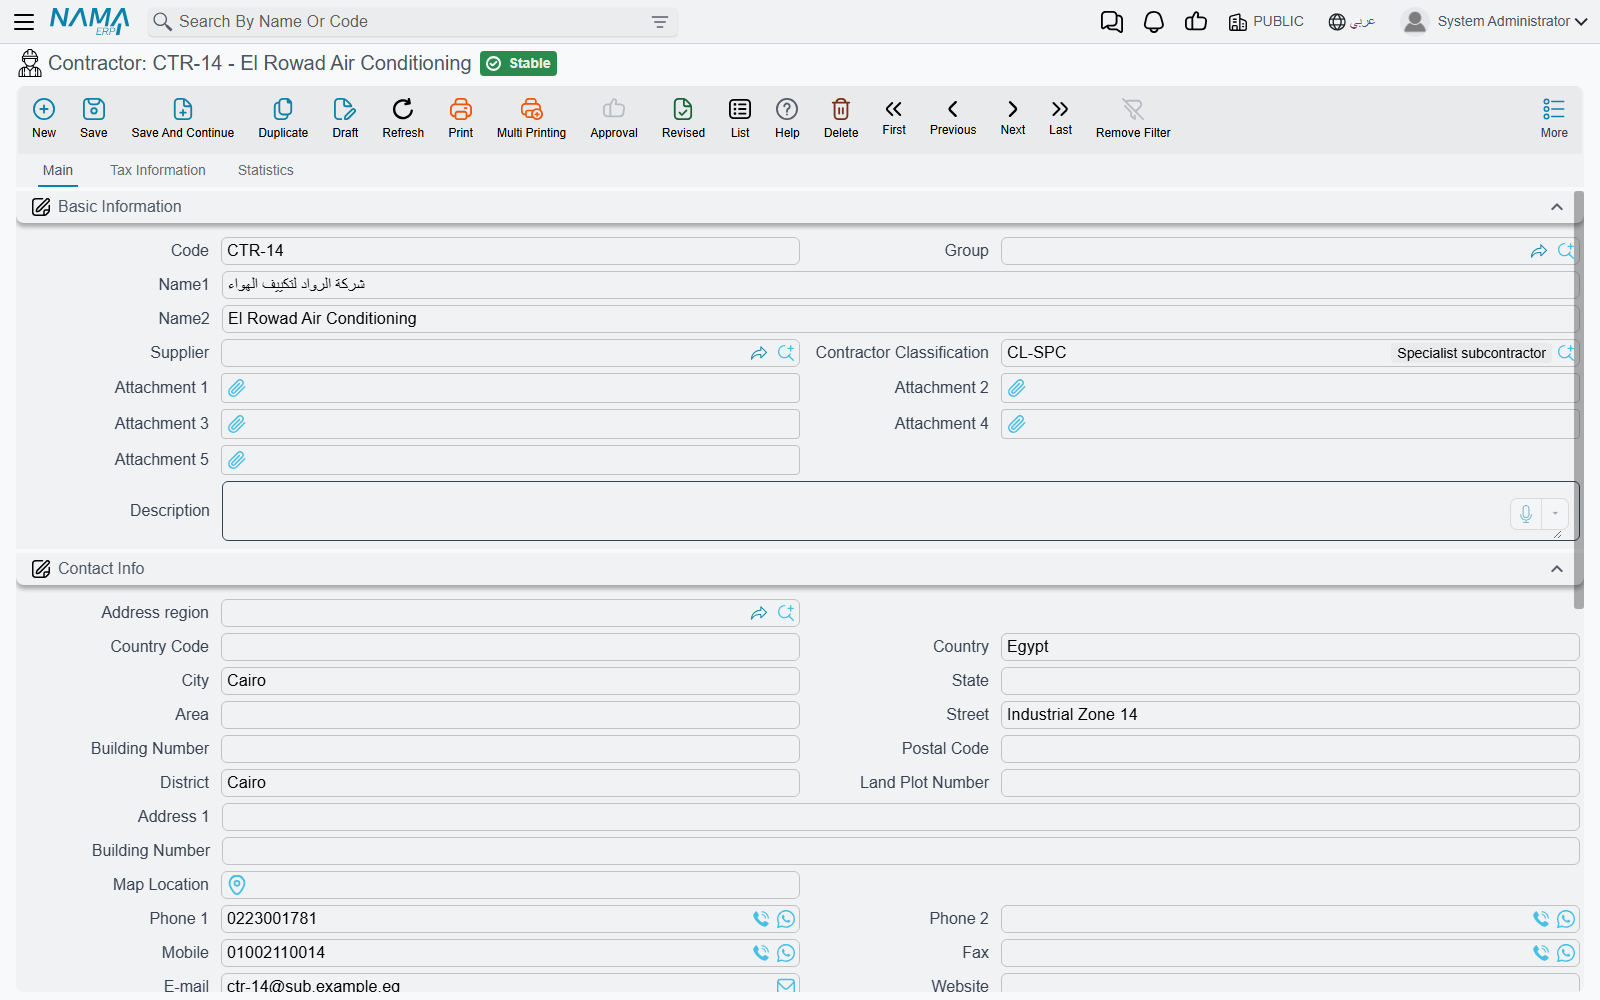The image size is (1600, 1000).
Task: Switch to the Statistics tab
Action: point(266,170)
